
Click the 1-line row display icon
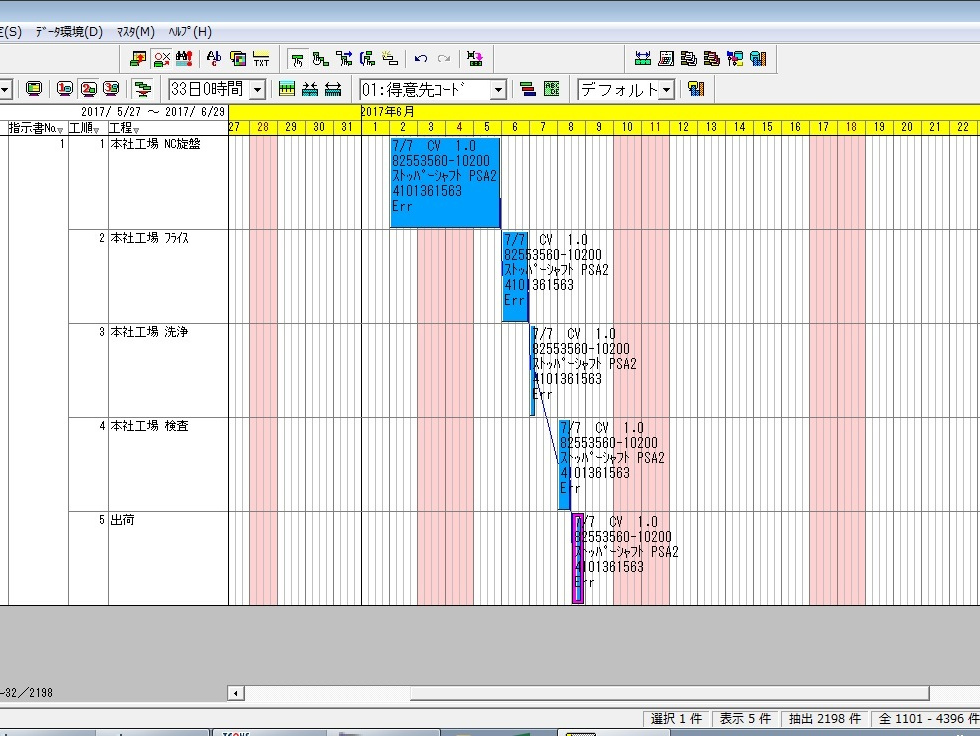(65, 89)
